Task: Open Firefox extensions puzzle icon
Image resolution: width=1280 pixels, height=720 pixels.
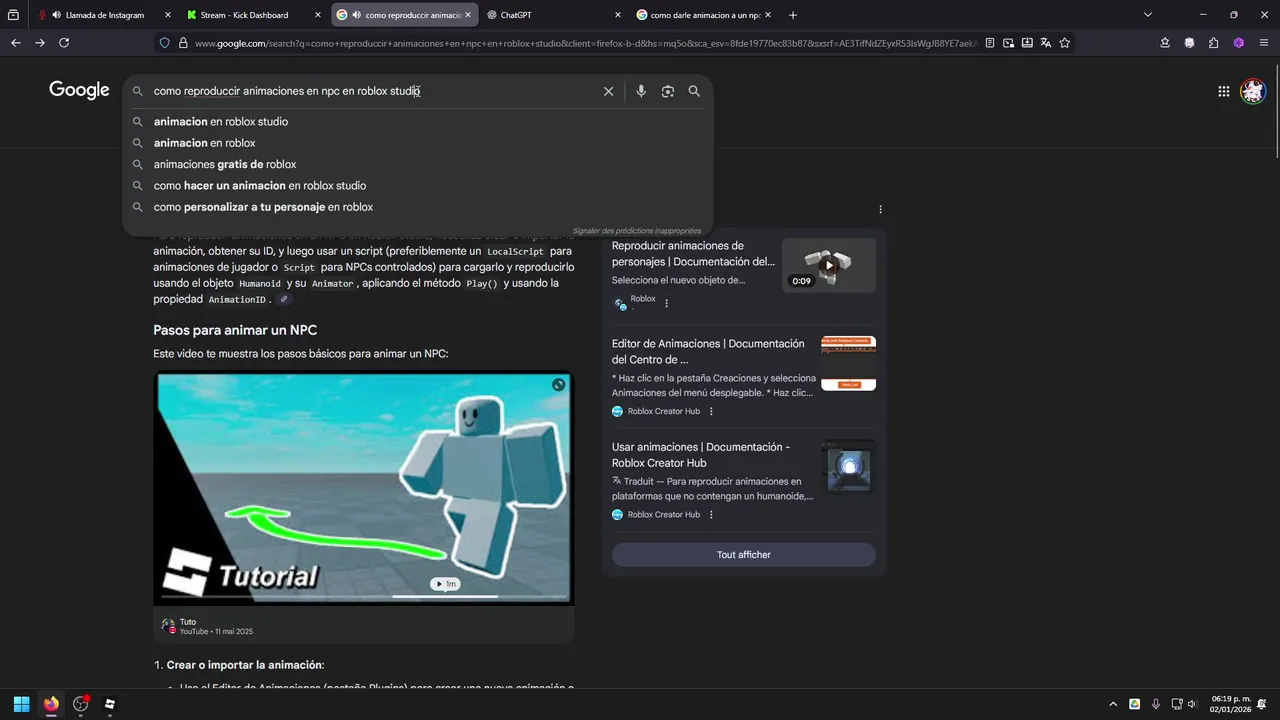Action: 1214,43
